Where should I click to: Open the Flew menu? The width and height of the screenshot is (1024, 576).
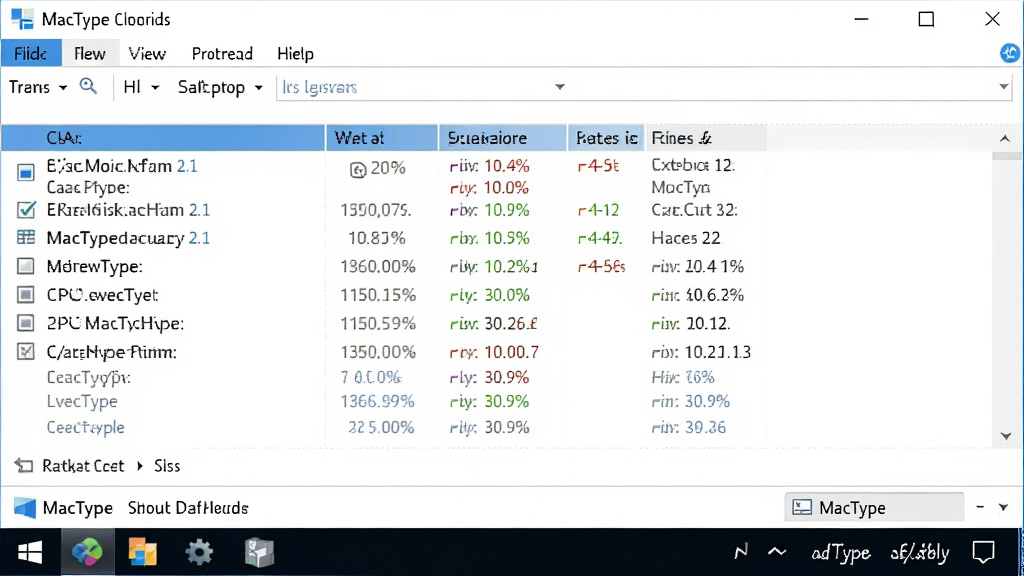tap(89, 54)
